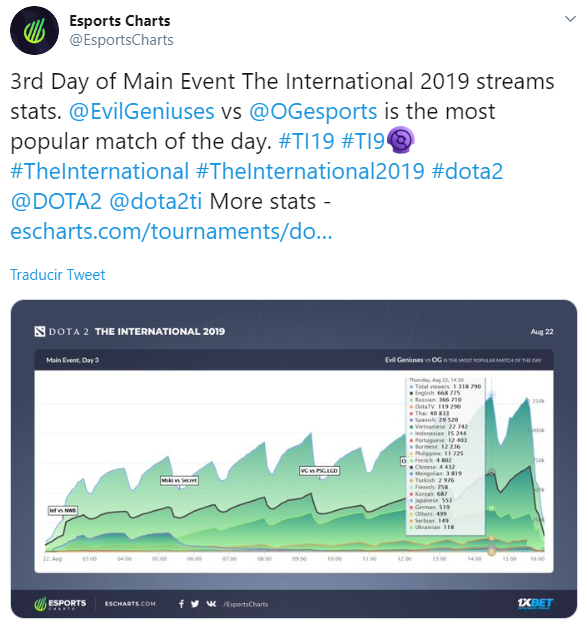Click the Inf vs NWB chart marker
The width and height of the screenshot is (585, 633).
pyautogui.click(x=62, y=510)
